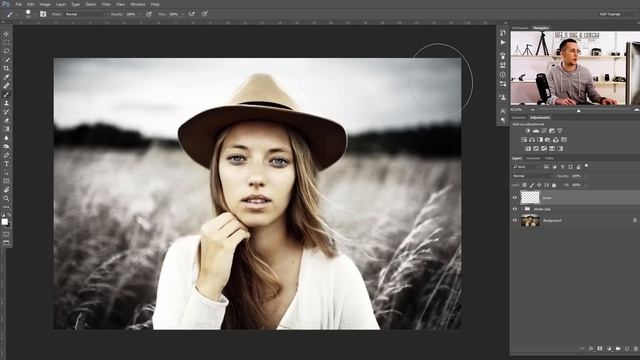Select the Clone Stamp tool
The height and width of the screenshot is (360, 640).
[x=6, y=103]
